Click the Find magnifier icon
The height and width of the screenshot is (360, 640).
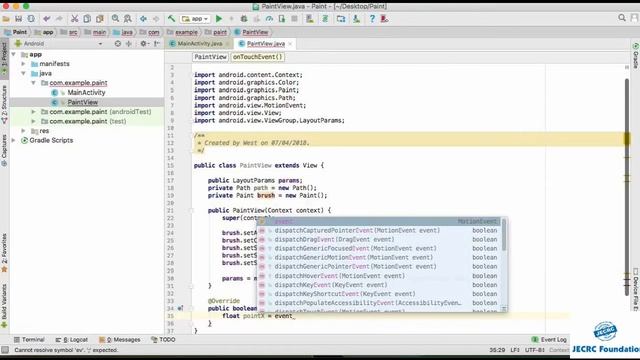(x=116, y=19)
